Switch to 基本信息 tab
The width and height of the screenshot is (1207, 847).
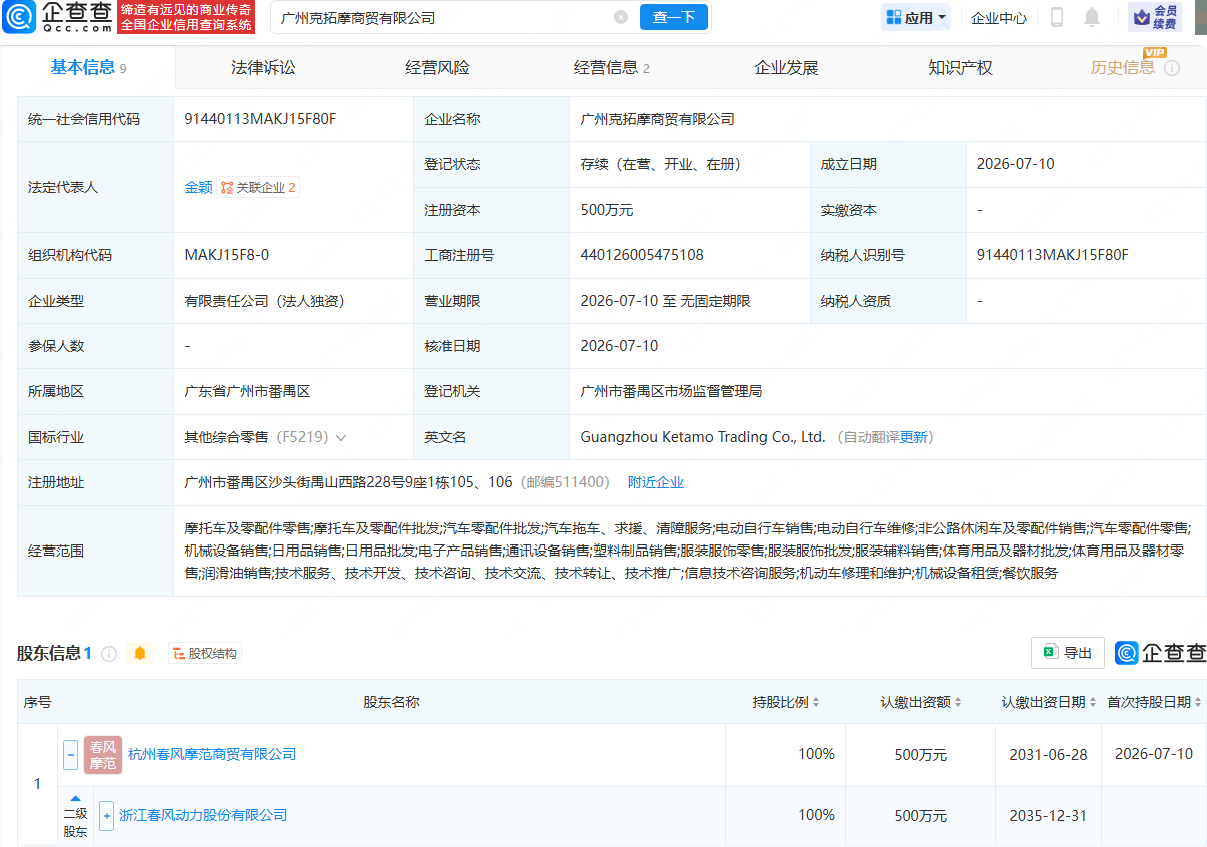(x=88, y=67)
